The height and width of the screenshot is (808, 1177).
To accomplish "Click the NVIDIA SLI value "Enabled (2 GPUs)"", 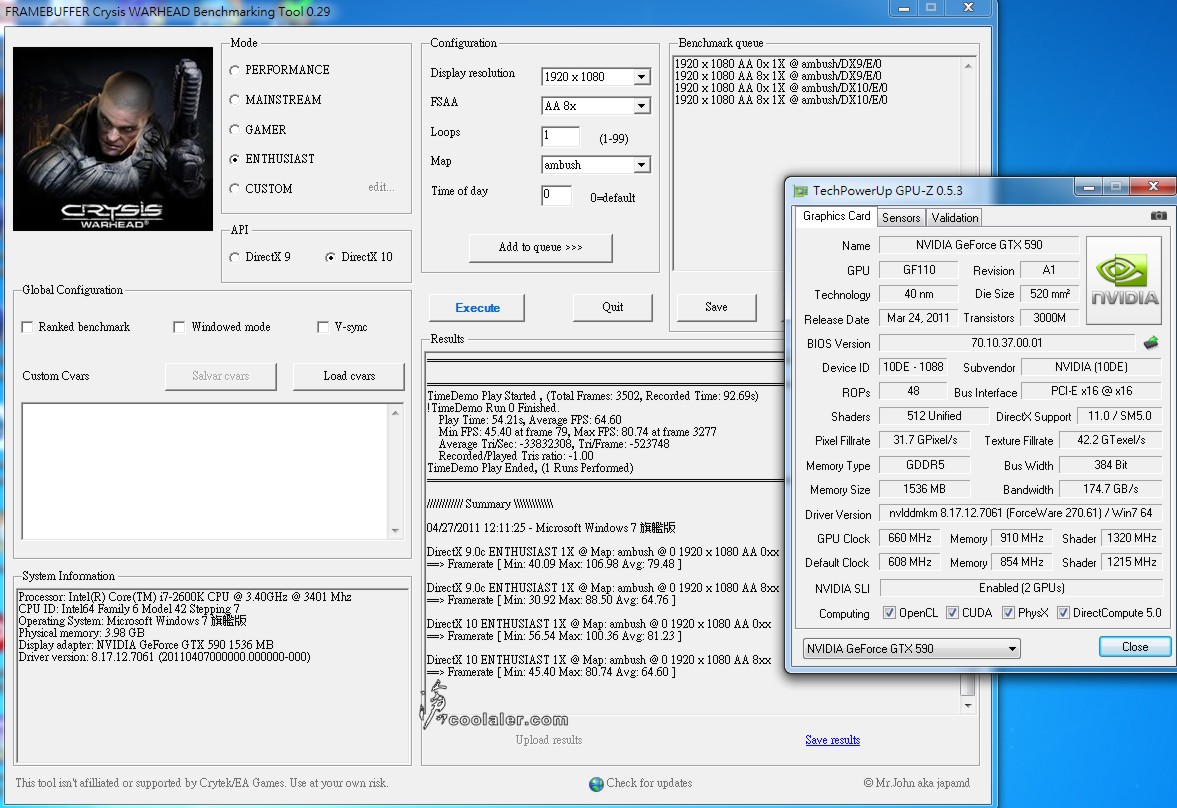I will (1021, 588).
